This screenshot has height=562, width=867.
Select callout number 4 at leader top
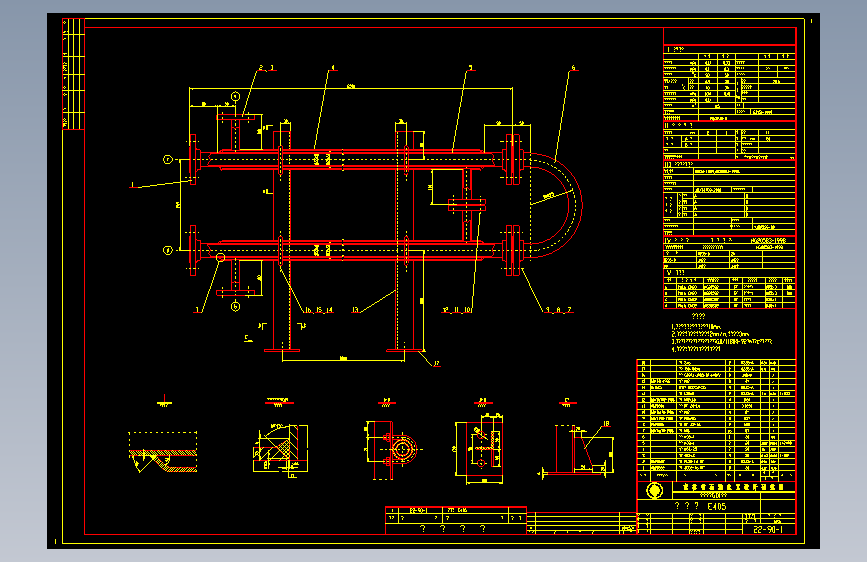[333, 68]
